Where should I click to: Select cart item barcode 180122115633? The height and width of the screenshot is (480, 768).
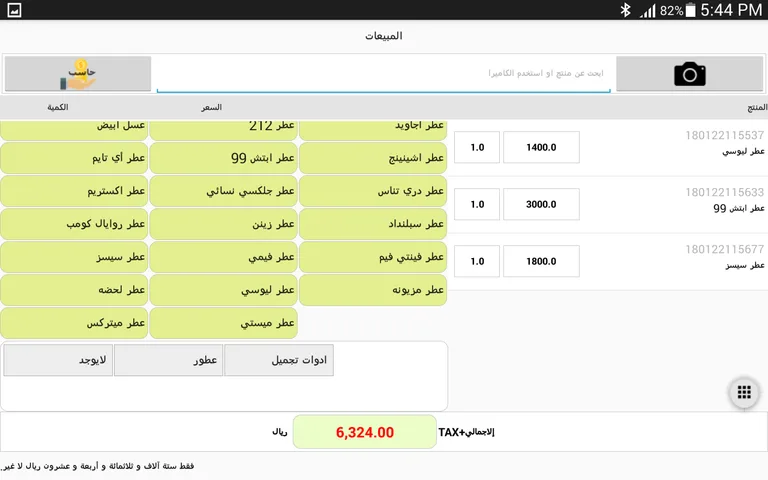pos(724,192)
